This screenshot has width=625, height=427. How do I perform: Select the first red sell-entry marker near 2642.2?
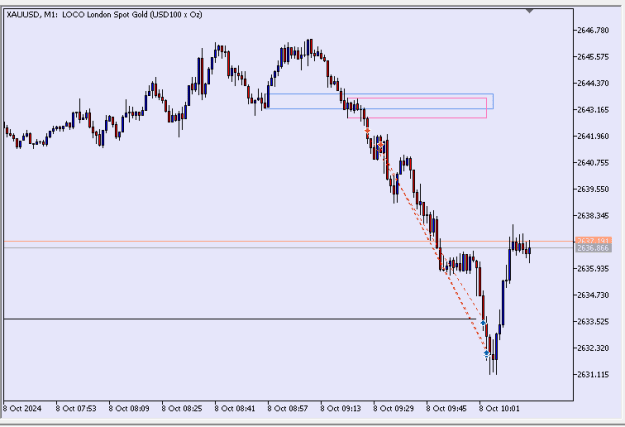click(x=367, y=131)
